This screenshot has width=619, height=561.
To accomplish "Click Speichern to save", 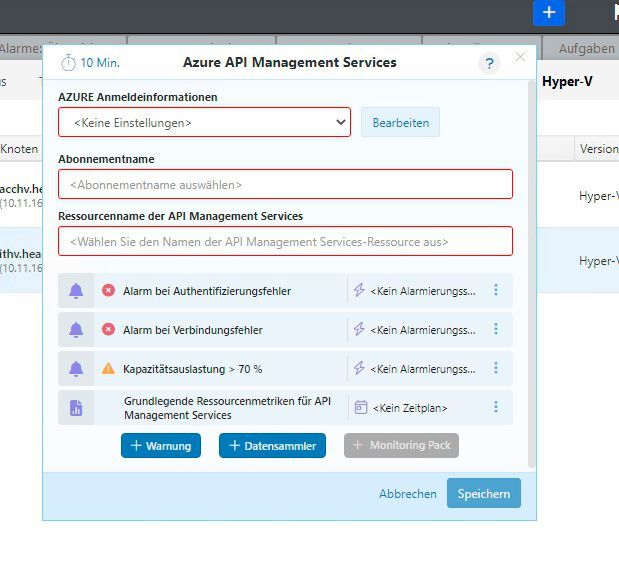I will (484, 493).
